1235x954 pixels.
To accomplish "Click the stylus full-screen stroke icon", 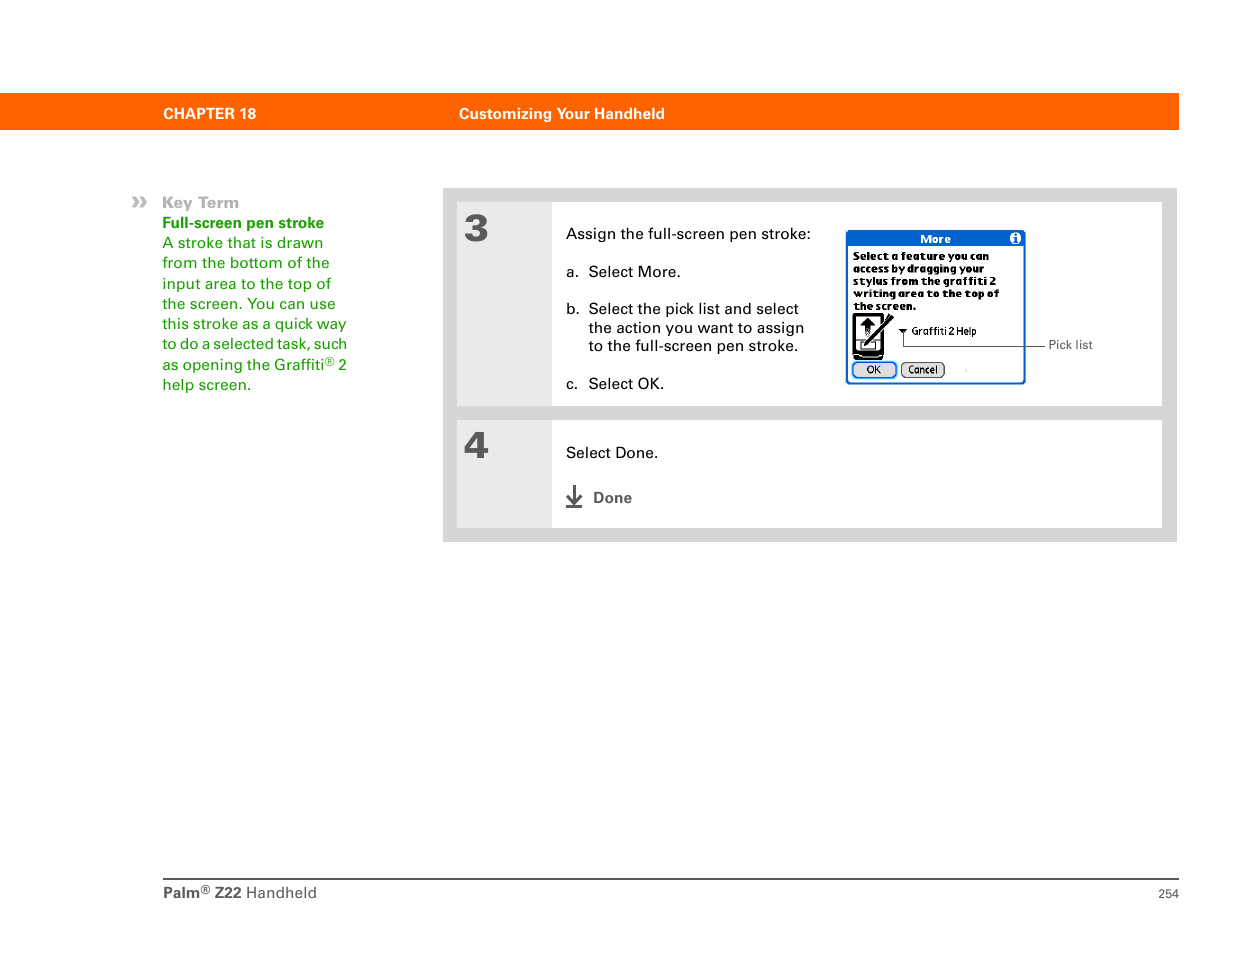I will click(x=872, y=336).
